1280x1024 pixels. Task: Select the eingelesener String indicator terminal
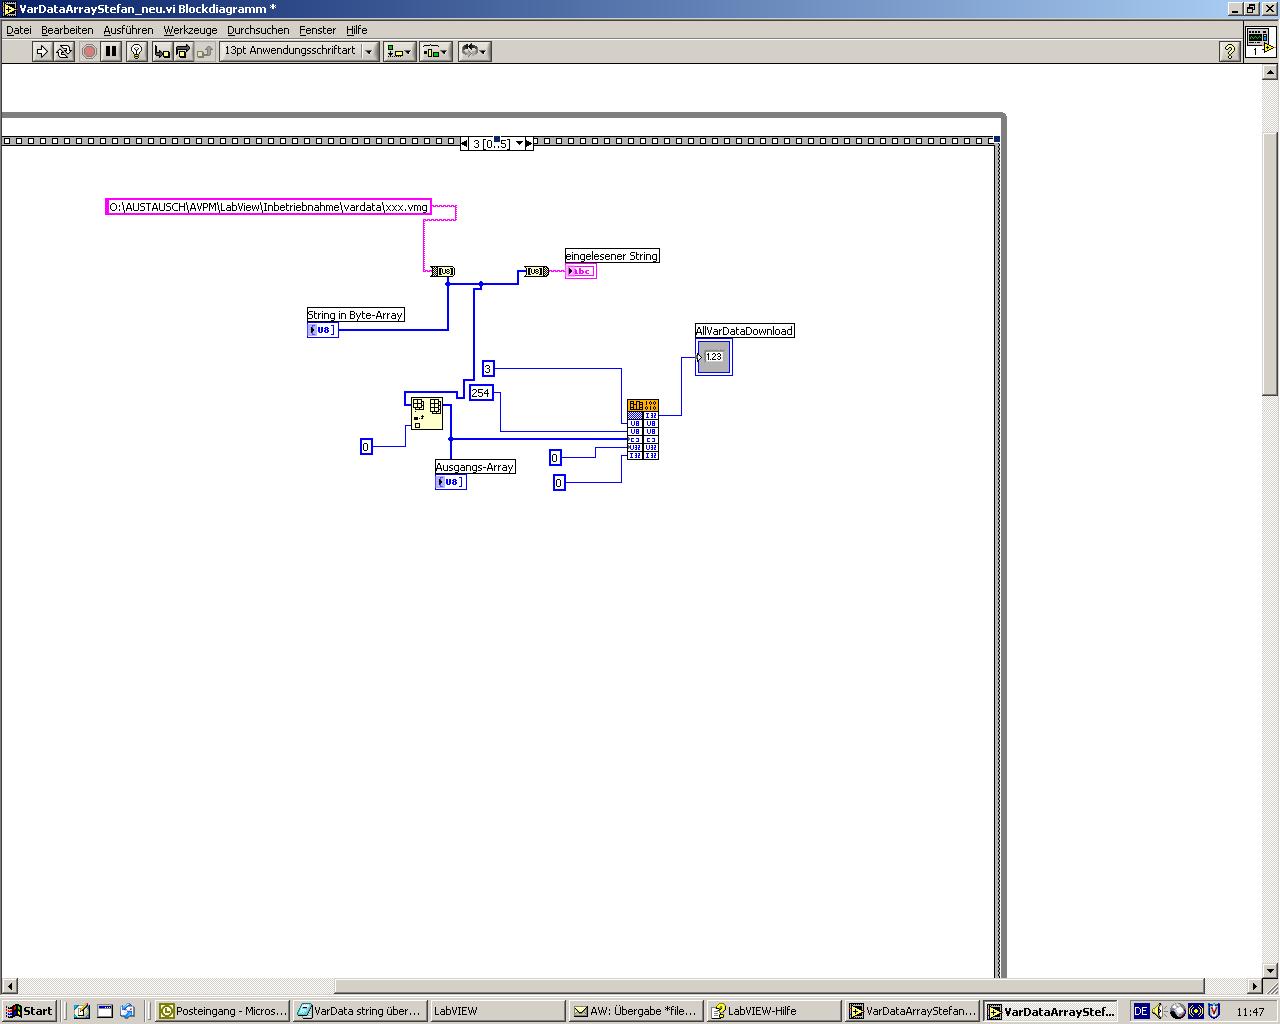[580, 271]
